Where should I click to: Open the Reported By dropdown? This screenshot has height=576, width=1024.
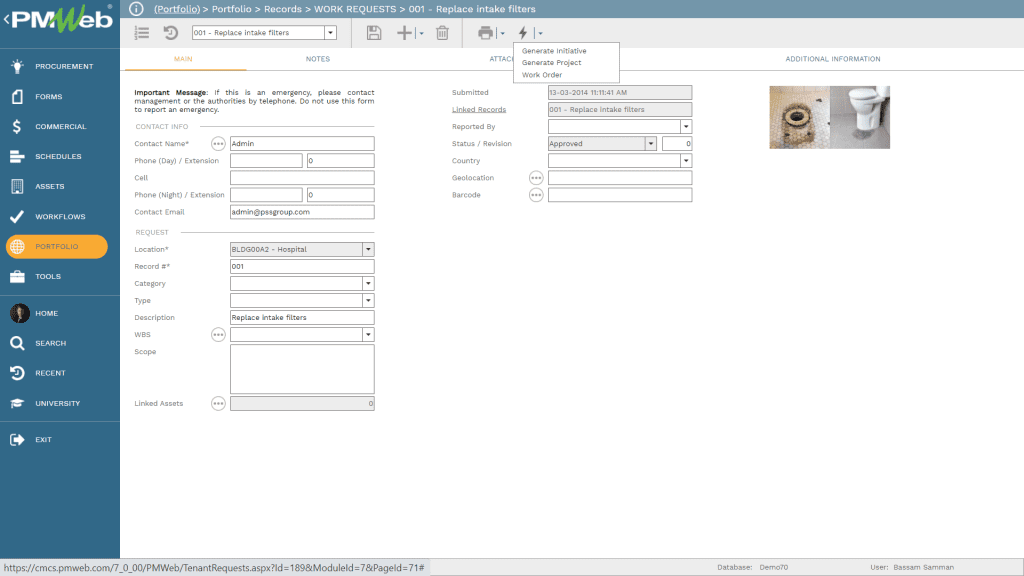pyautogui.click(x=686, y=127)
